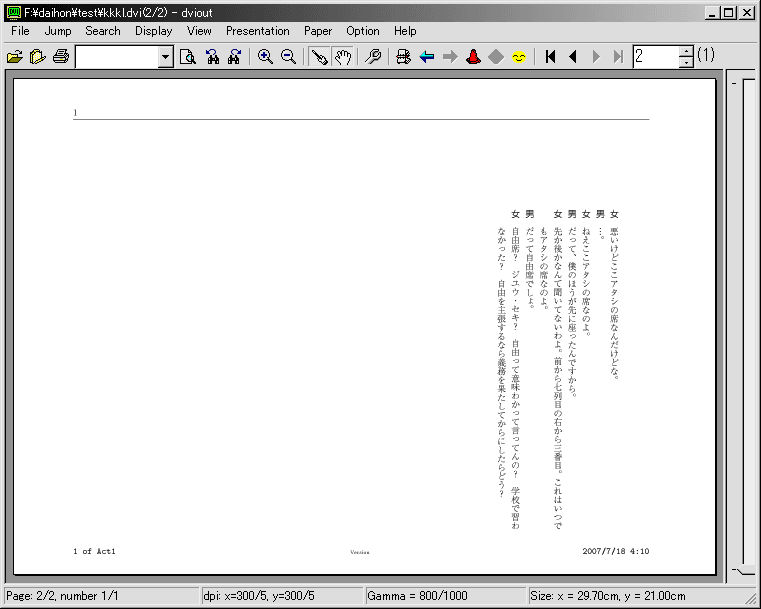761x609 pixels.
Task: Click the red bell-shaped icon
Action: click(x=473, y=57)
